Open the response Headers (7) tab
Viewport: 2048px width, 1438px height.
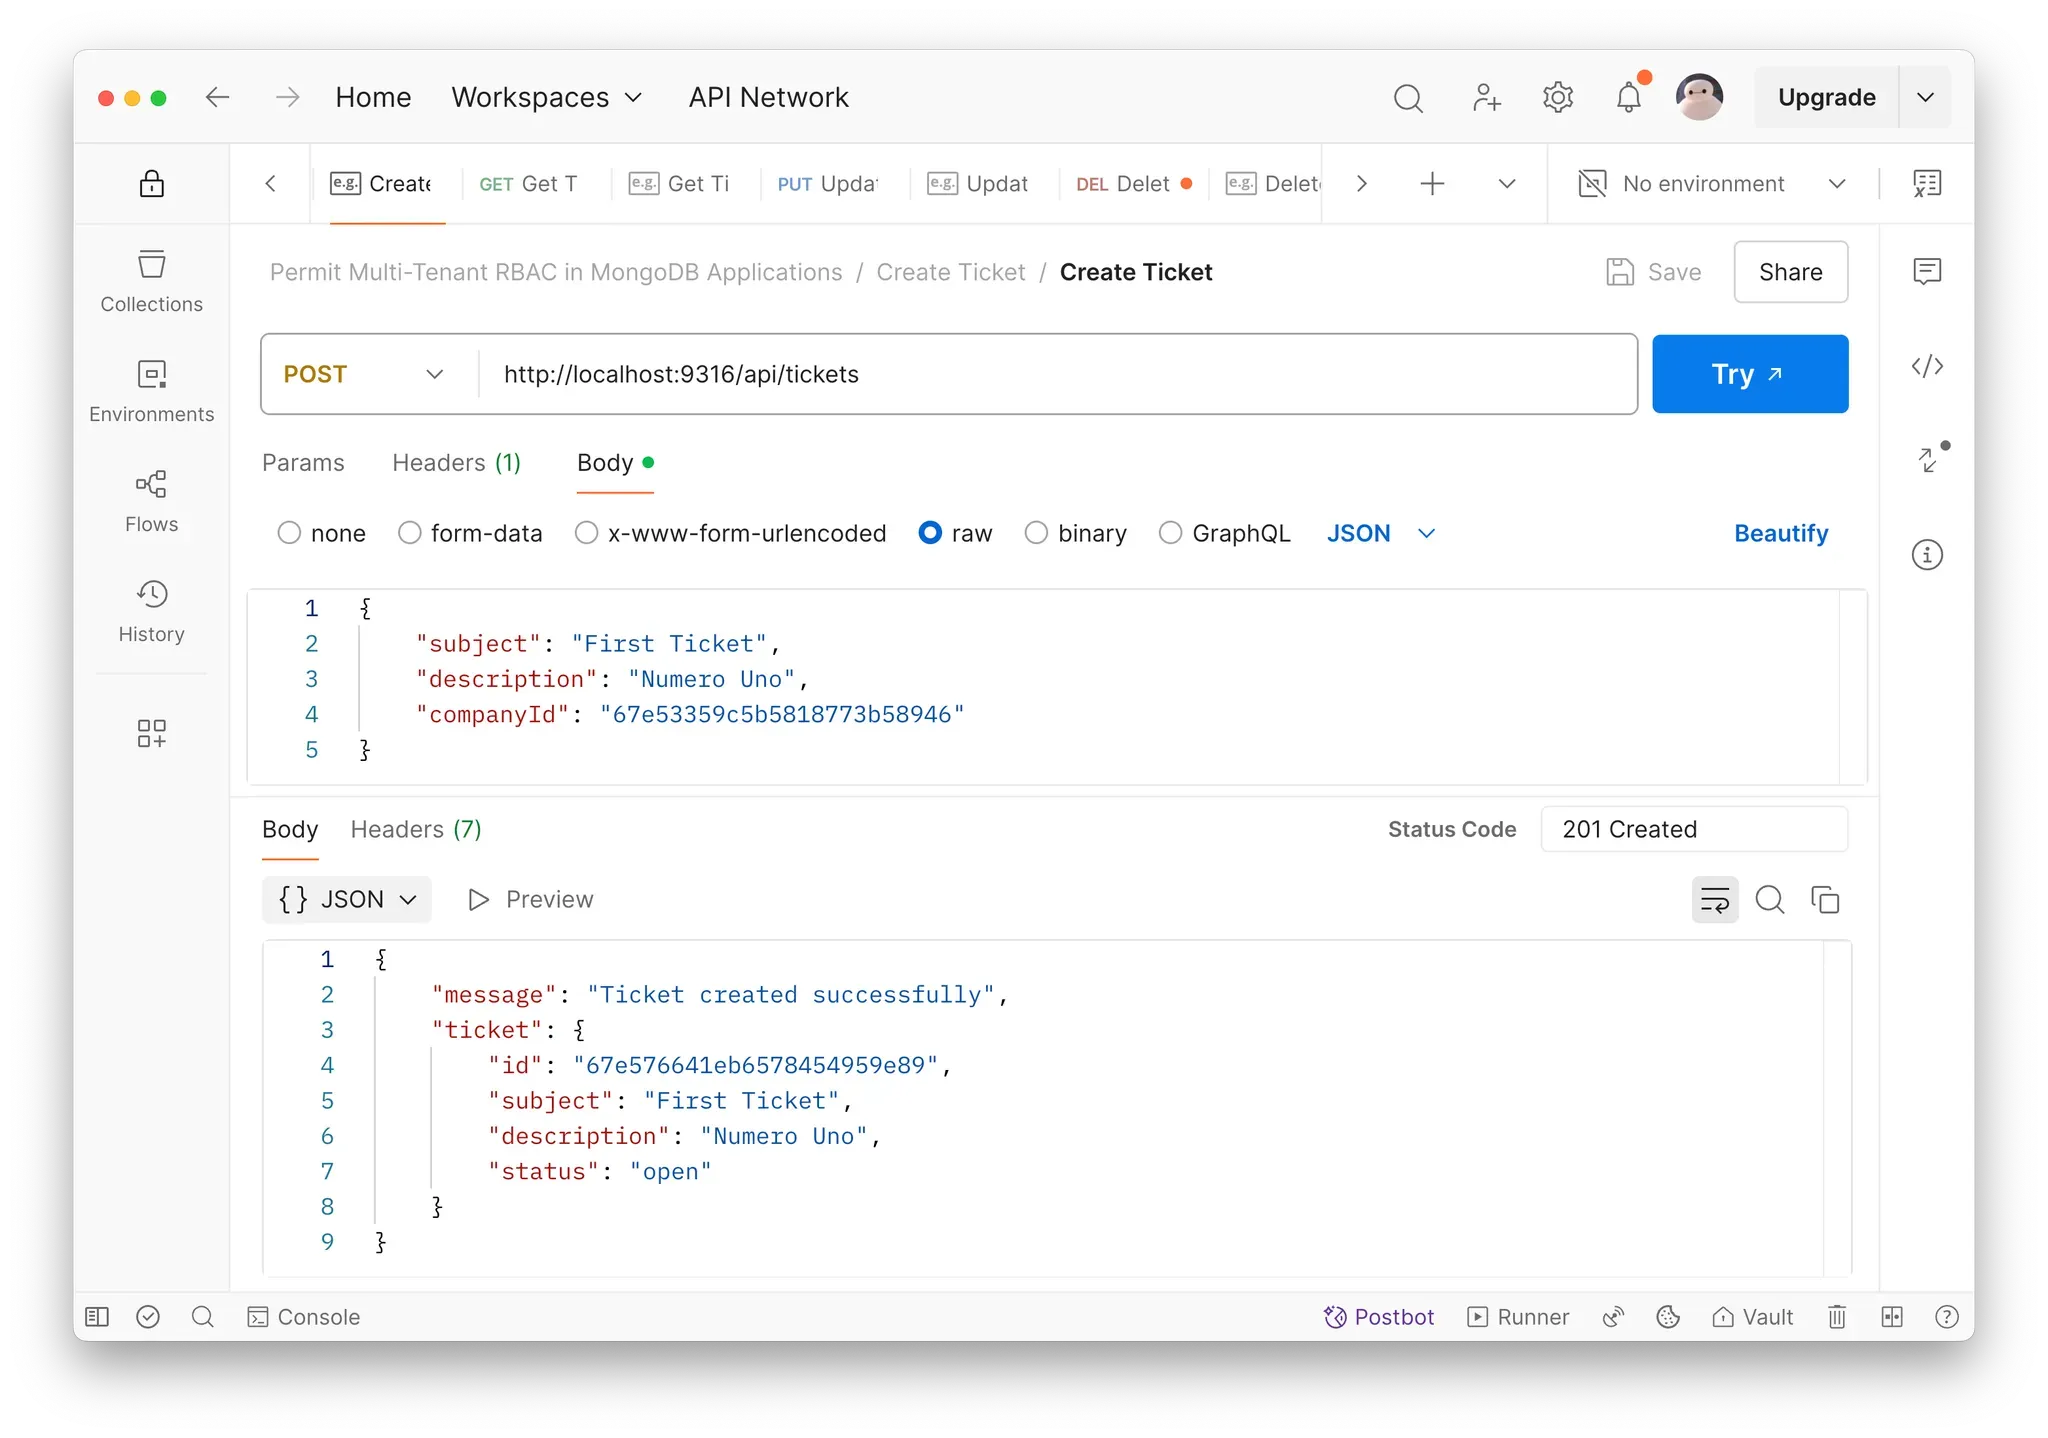pyautogui.click(x=416, y=829)
